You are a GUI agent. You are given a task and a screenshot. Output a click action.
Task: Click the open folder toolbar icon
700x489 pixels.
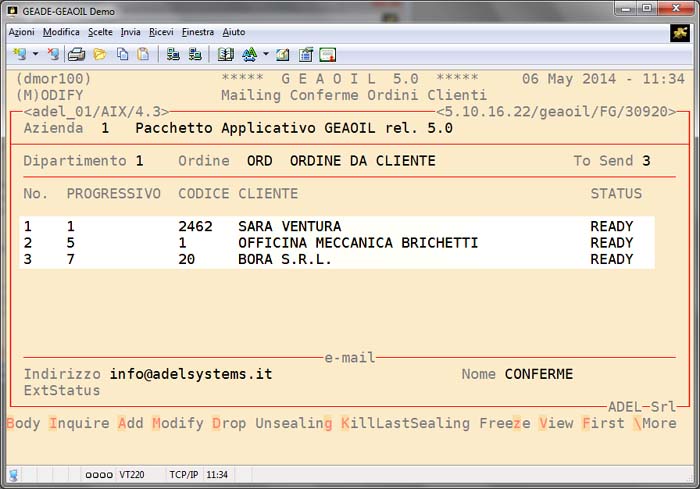[x=99, y=54]
